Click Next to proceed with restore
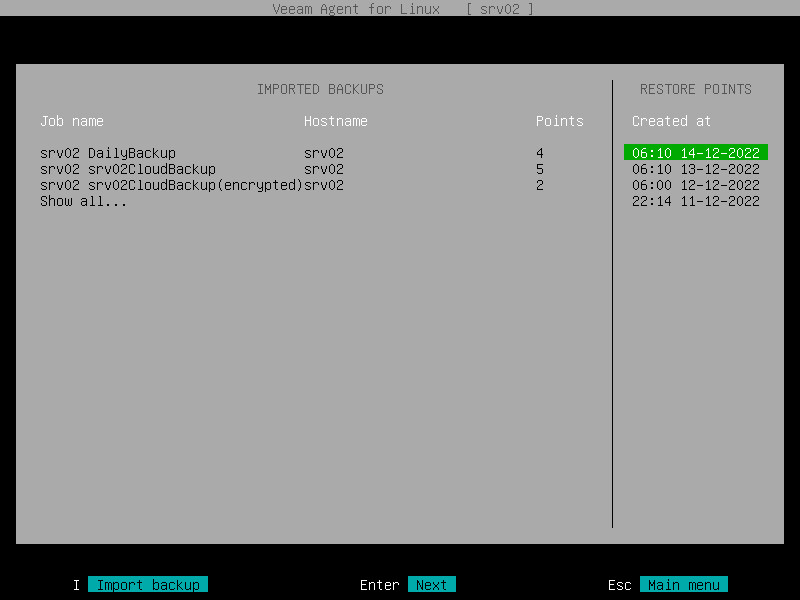Screen dimensions: 800x600 click(x=431, y=584)
